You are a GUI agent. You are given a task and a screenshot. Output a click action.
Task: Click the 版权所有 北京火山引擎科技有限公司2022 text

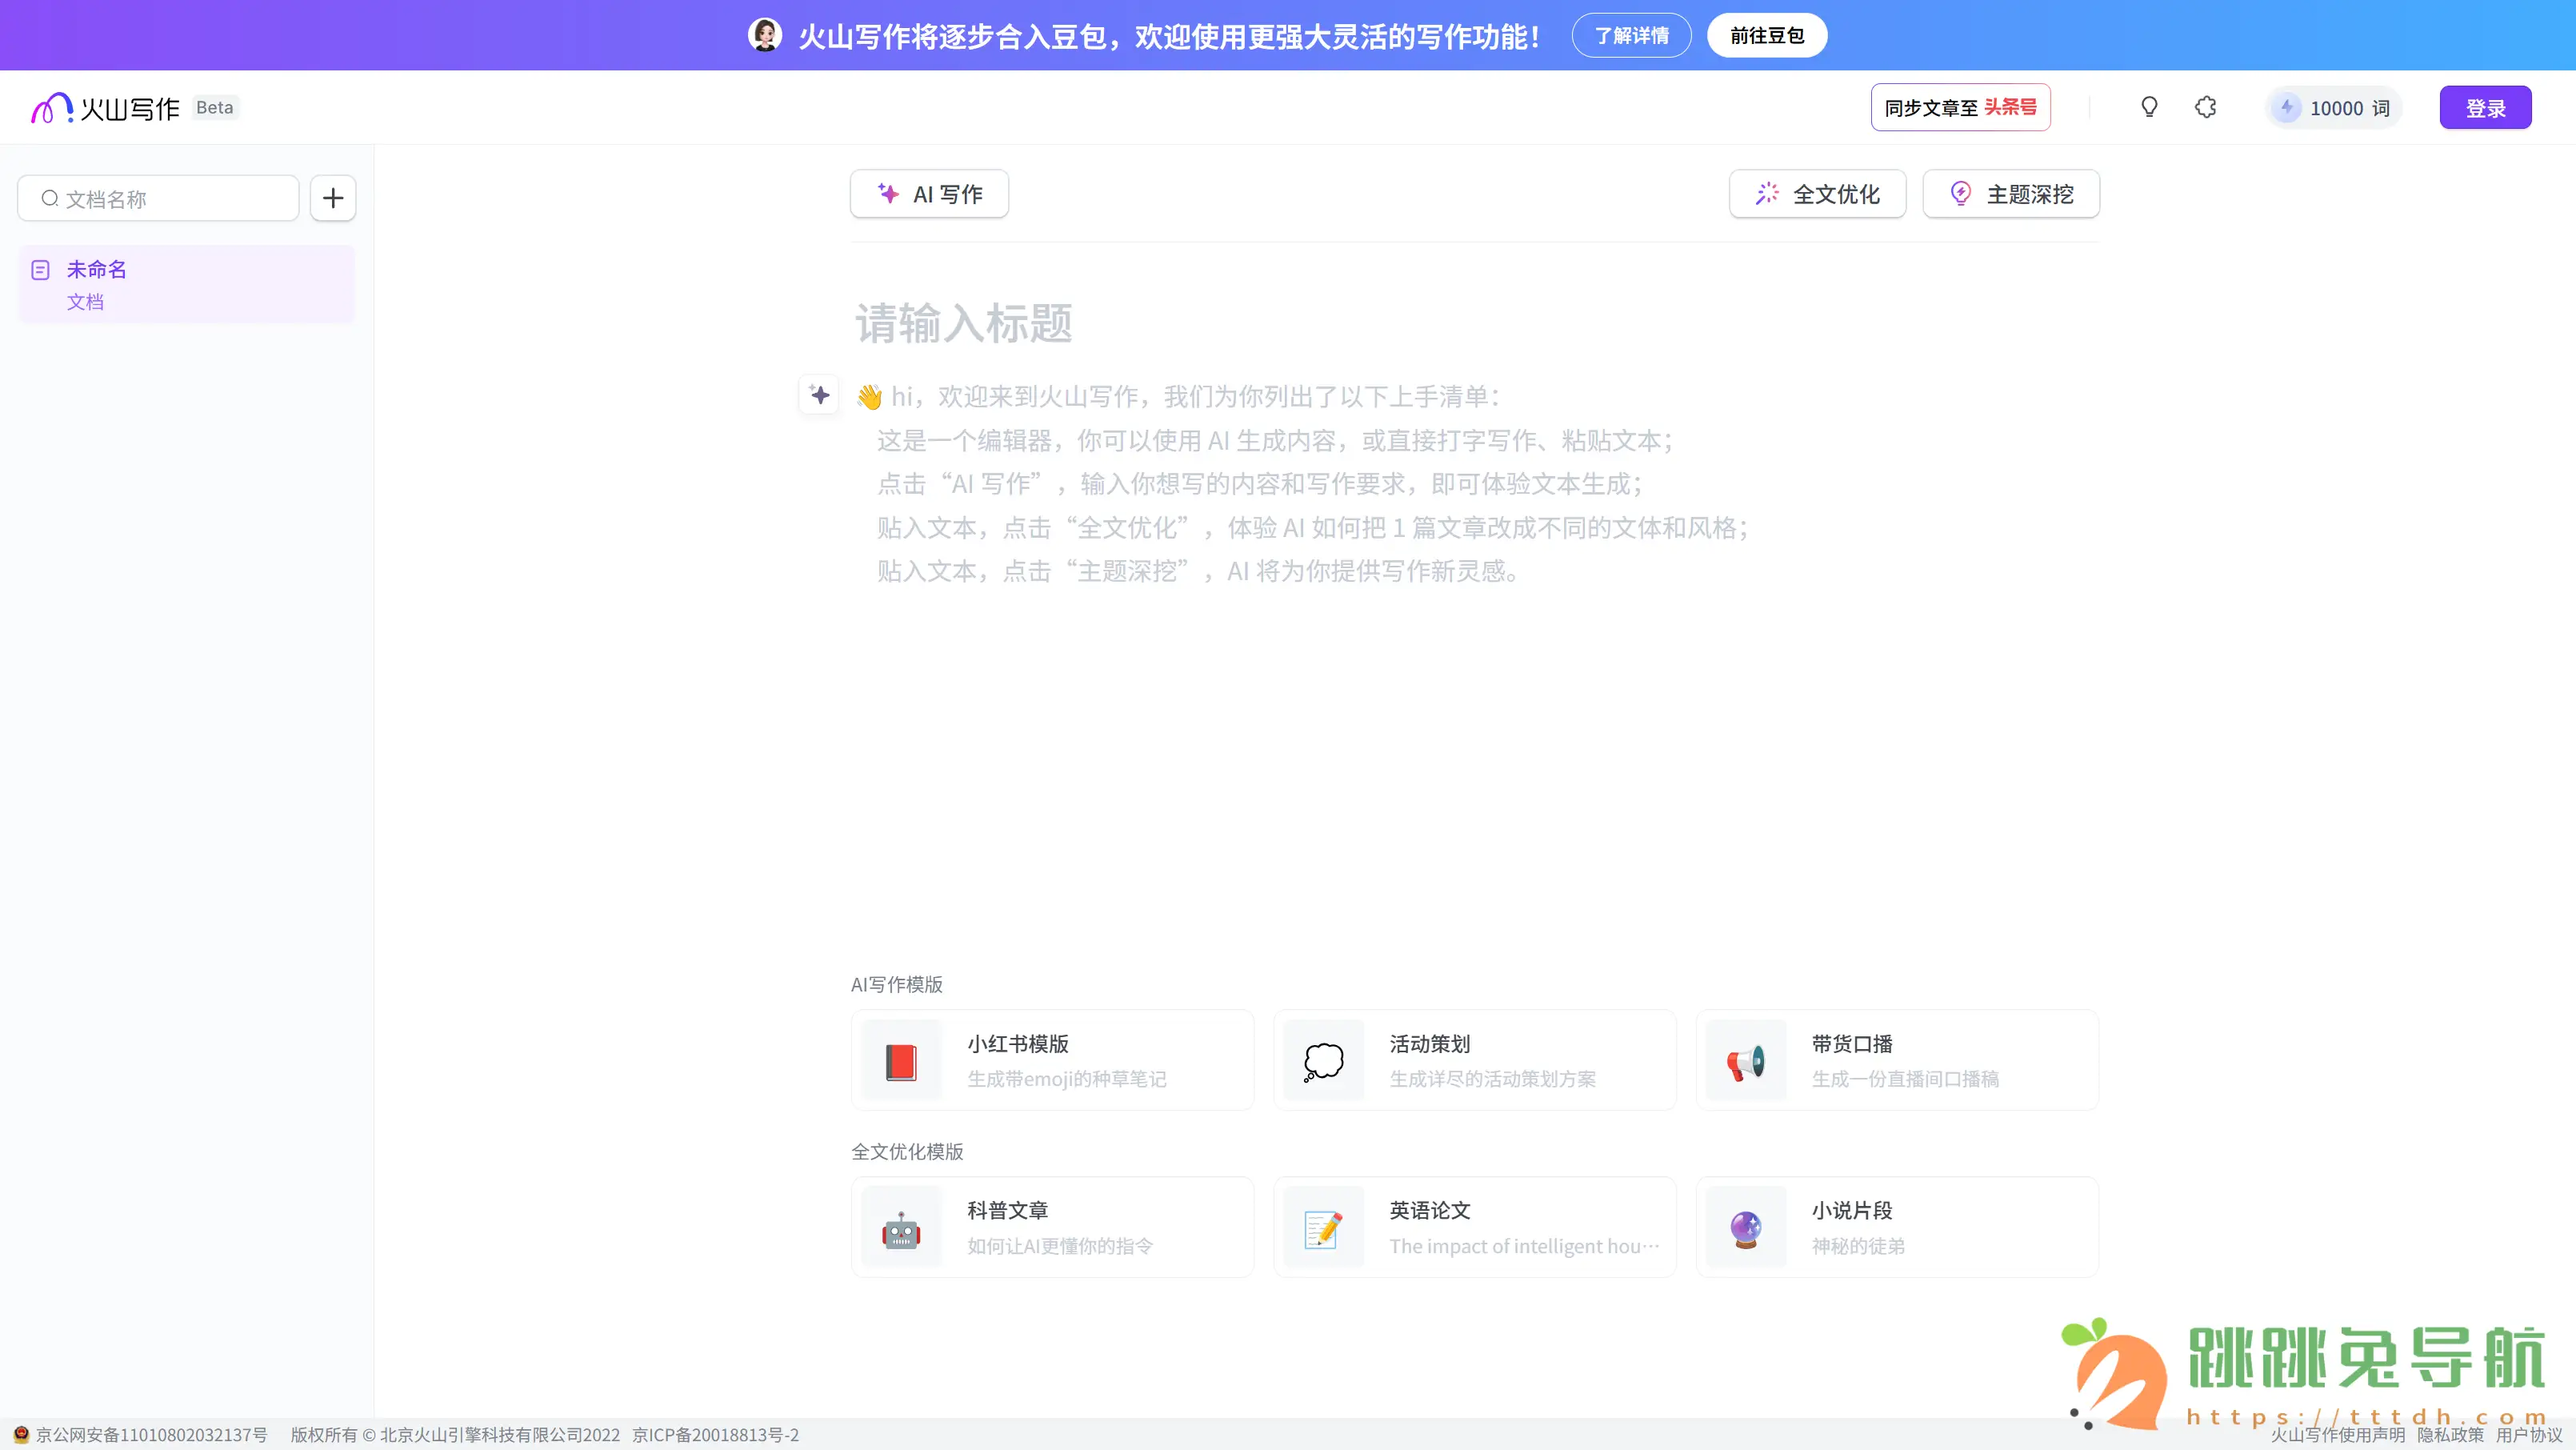(x=455, y=1435)
